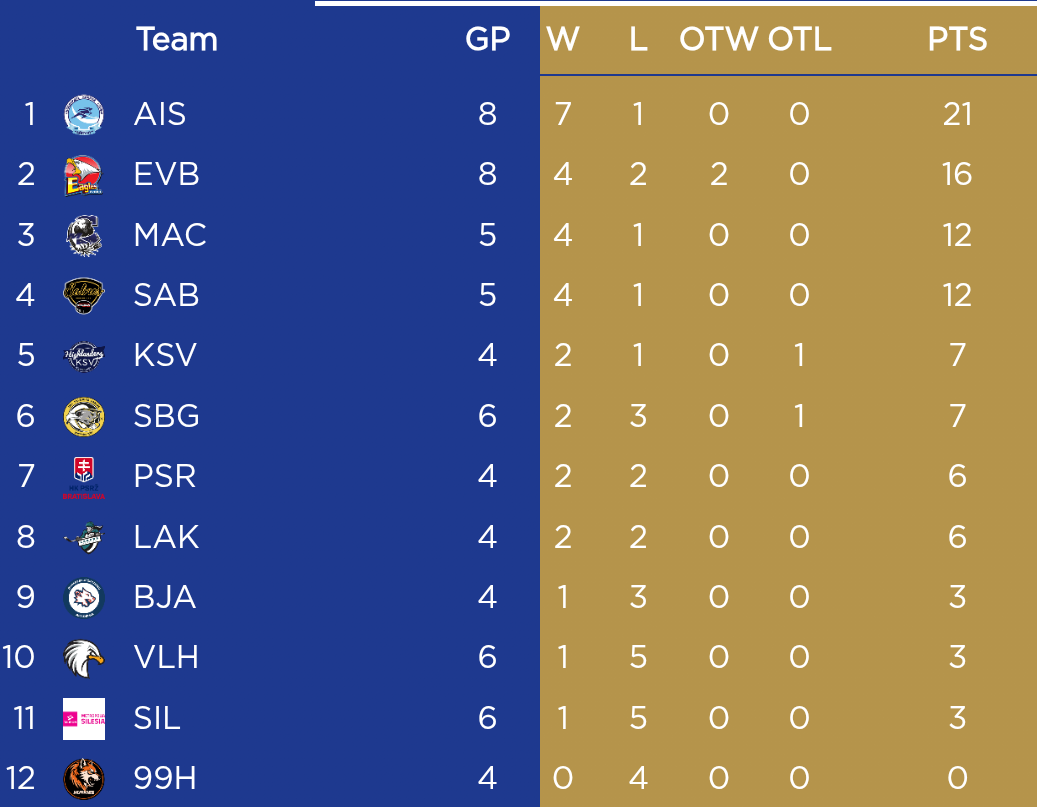Screen dimensions: 1037x807
Task: Sort by GP column header
Action: (487, 39)
